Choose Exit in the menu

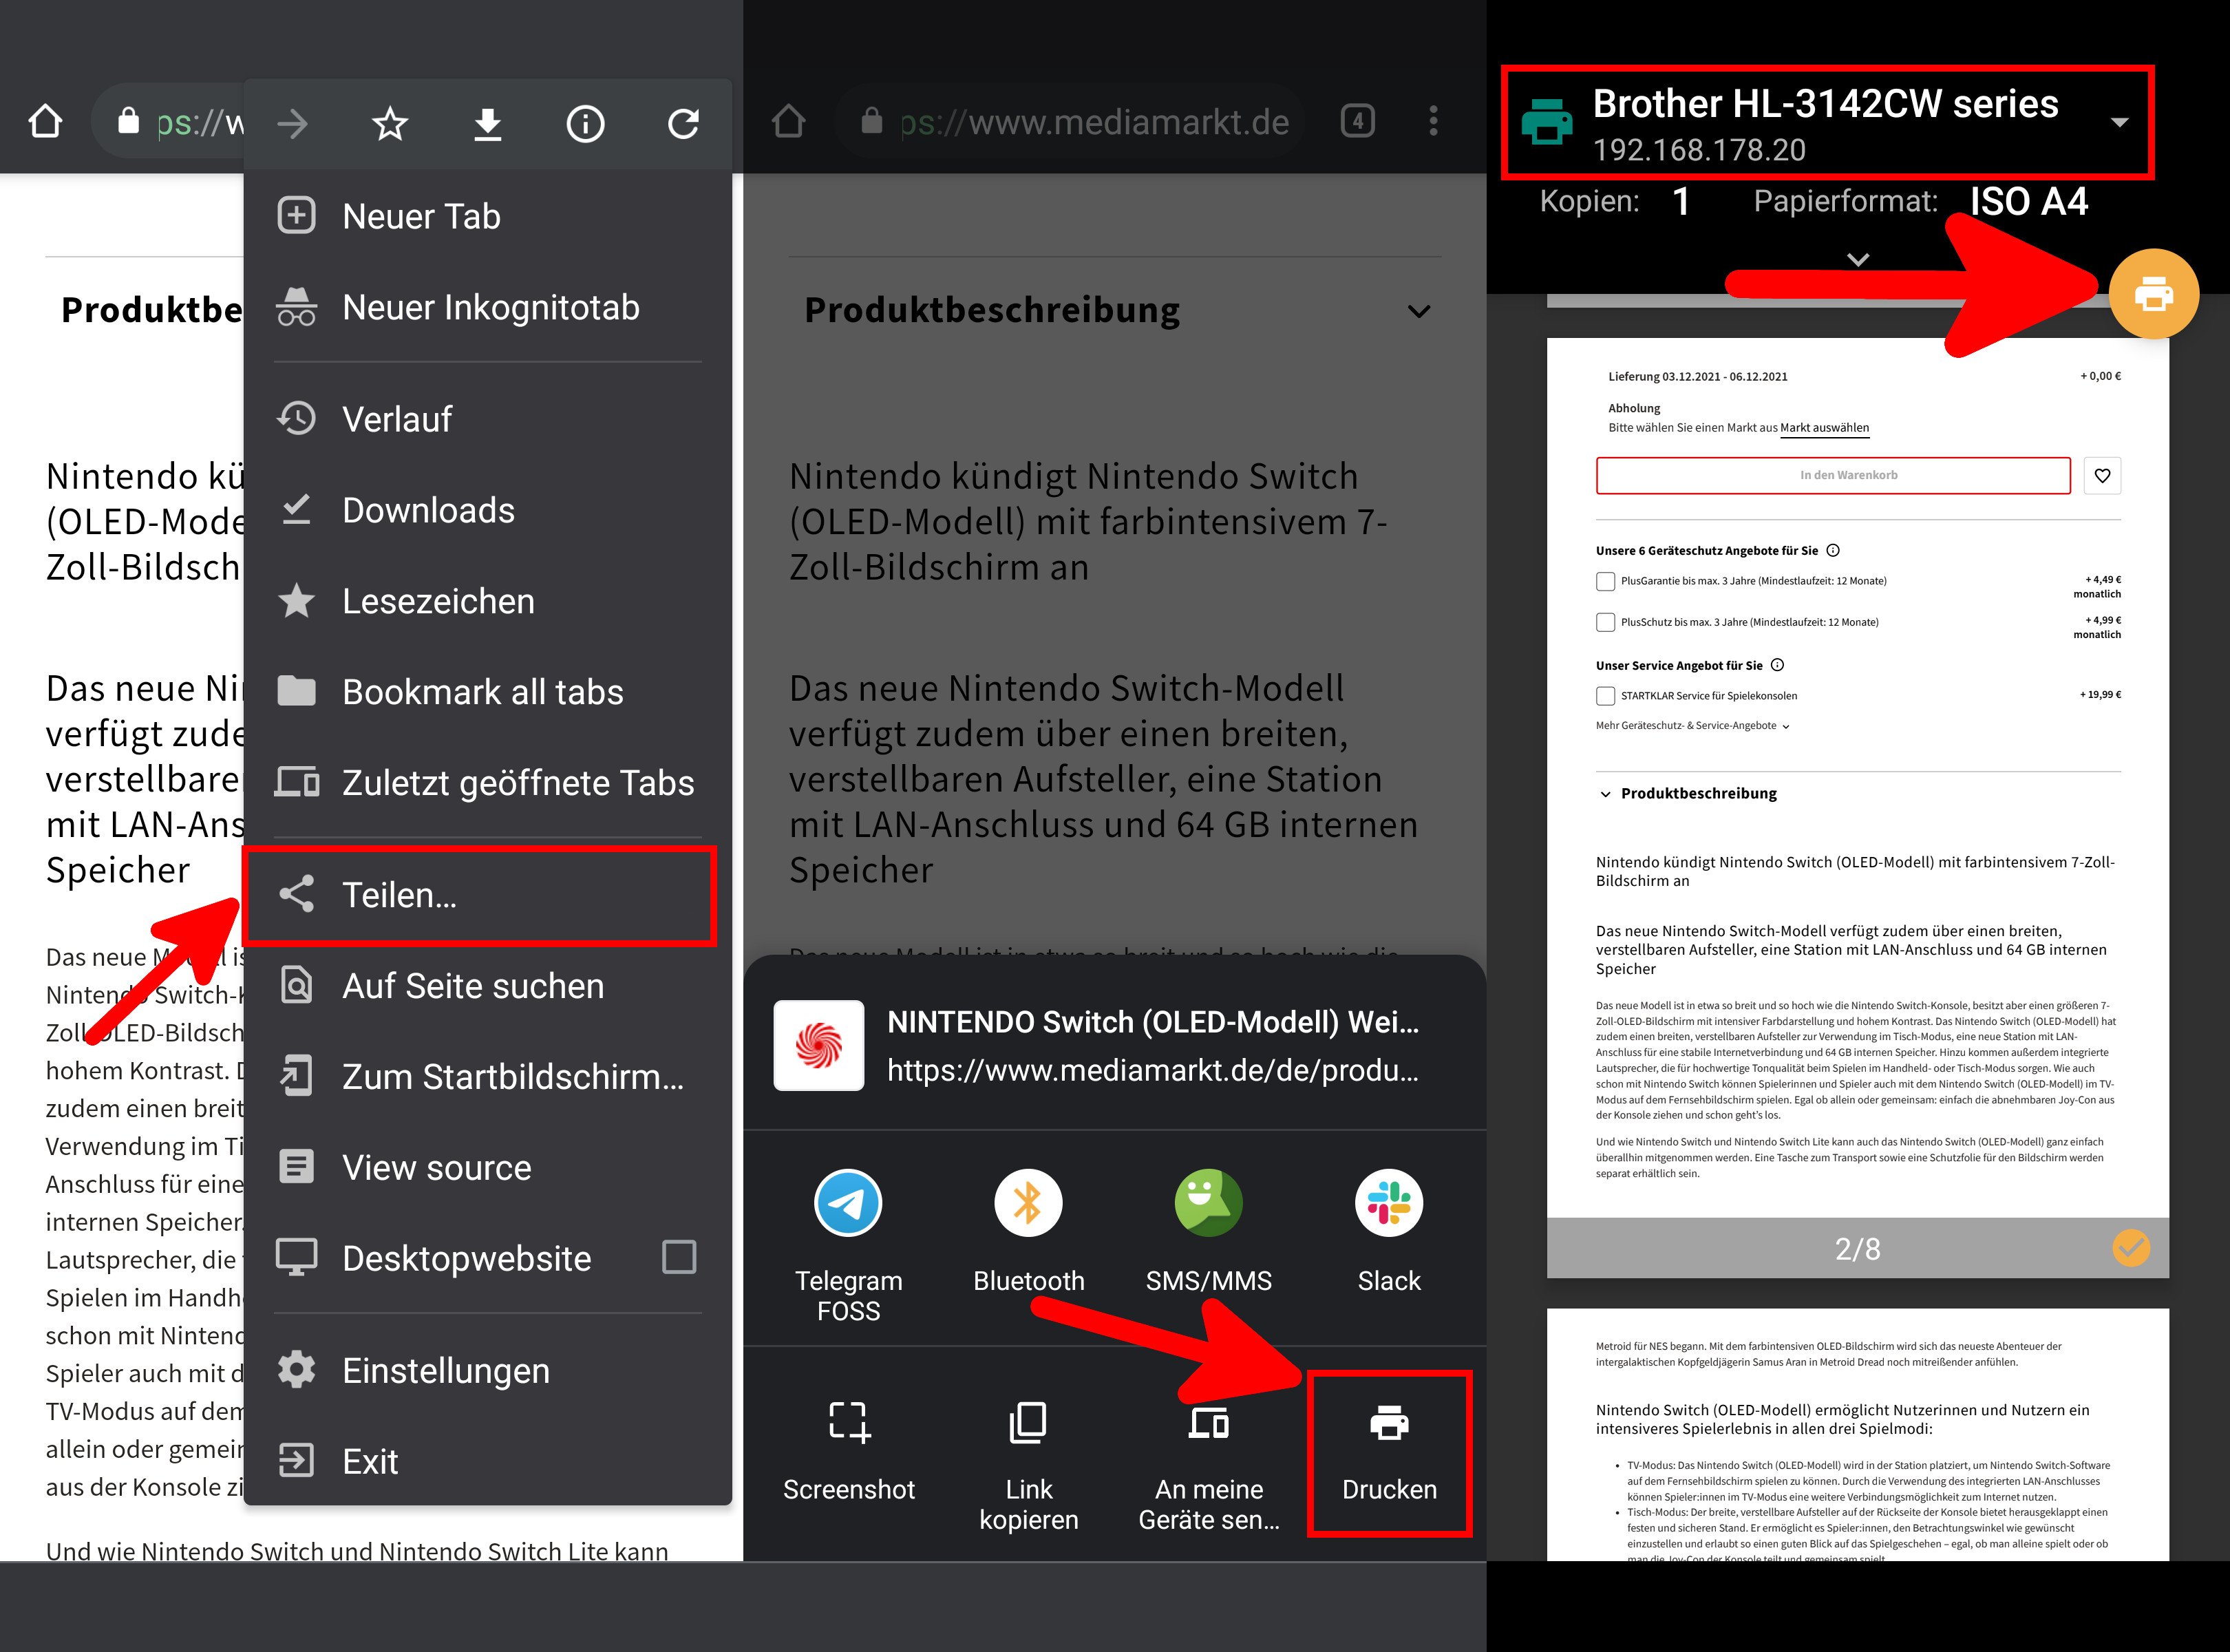point(488,1461)
